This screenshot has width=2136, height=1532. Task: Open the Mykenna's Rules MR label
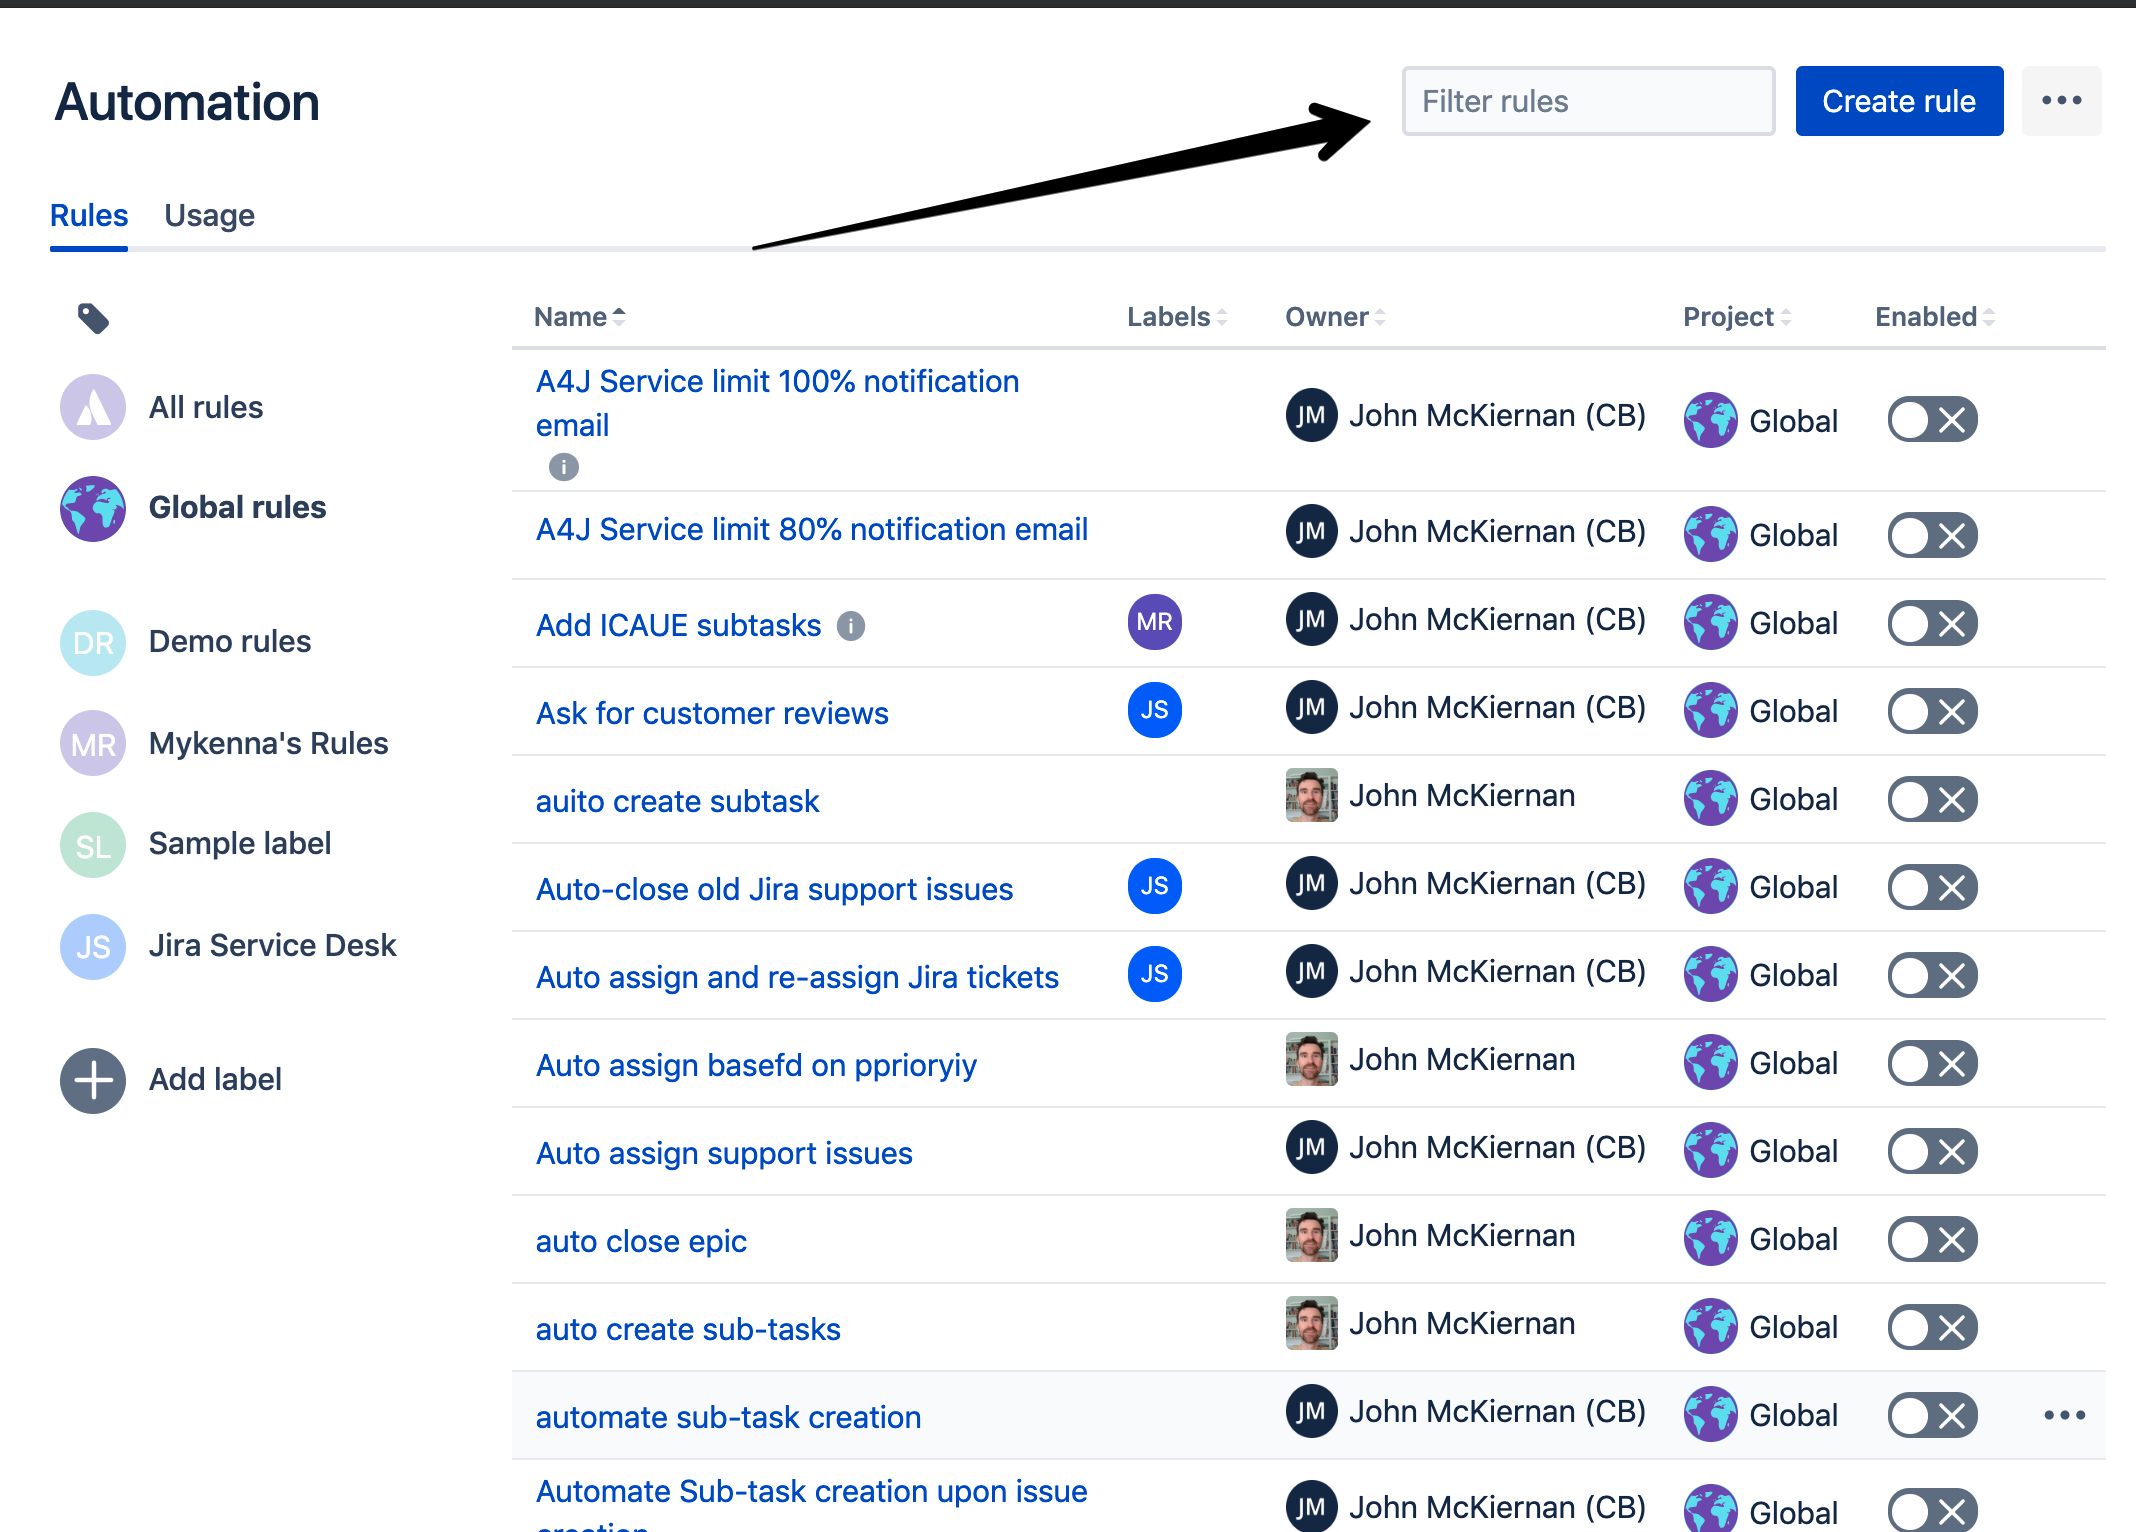pyautogui.click(x=93, y=743)
